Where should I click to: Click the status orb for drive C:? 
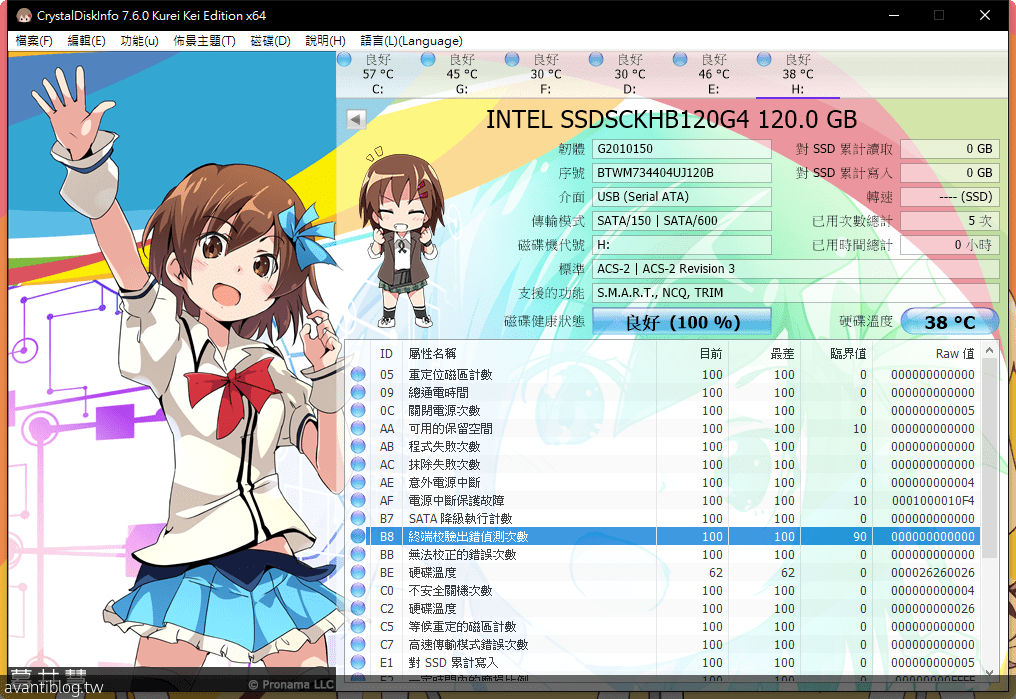click(x=344, y=60)
